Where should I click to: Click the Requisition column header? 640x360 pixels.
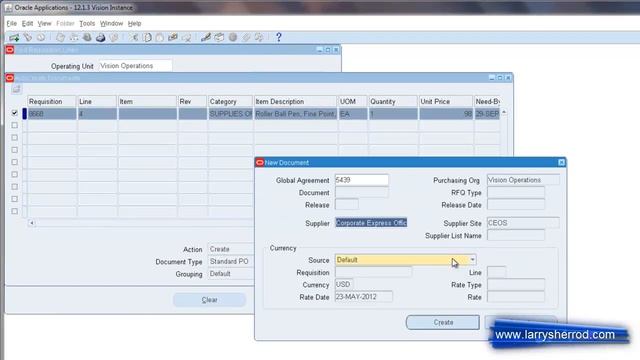click(51, 102)
